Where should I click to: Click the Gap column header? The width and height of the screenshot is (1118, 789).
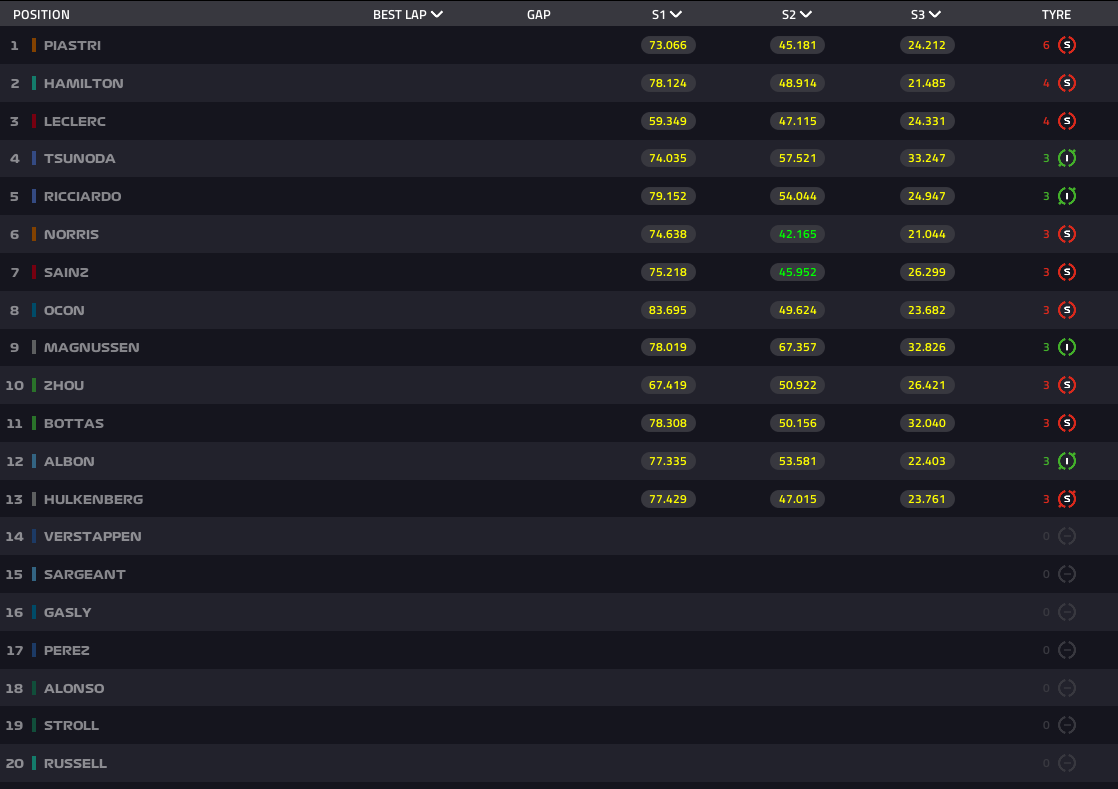point(538,15)
